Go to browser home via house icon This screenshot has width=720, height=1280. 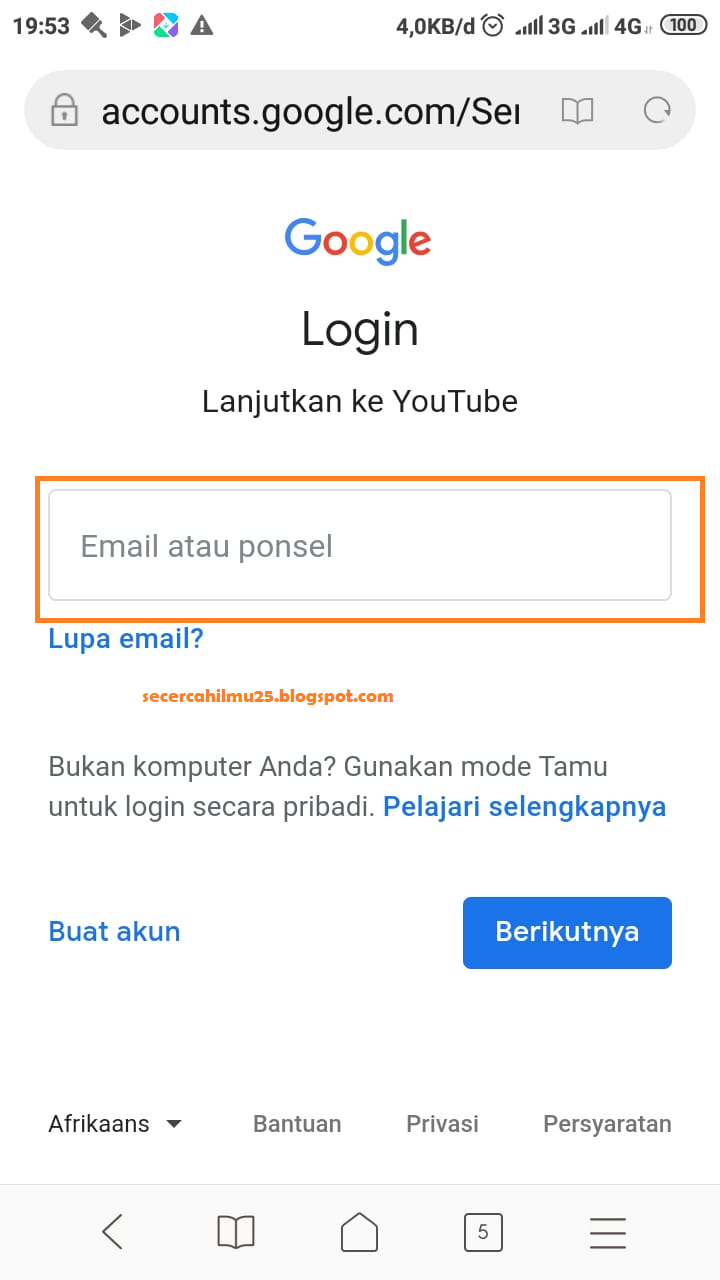pyautogui.click(x=360, y=1232)
